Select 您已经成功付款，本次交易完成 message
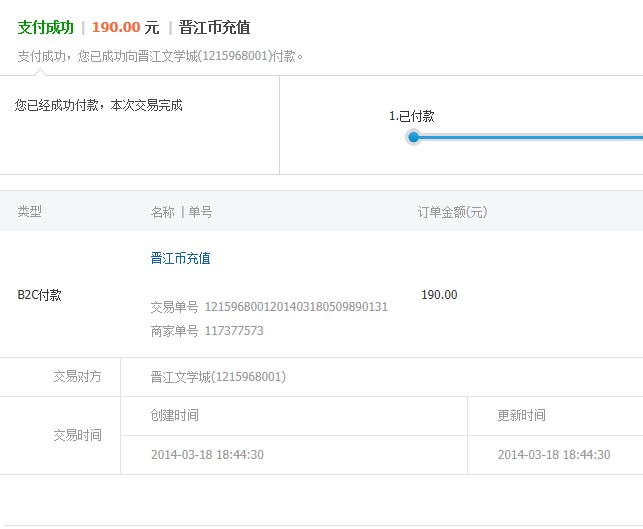643x529 pixels. 98,105
